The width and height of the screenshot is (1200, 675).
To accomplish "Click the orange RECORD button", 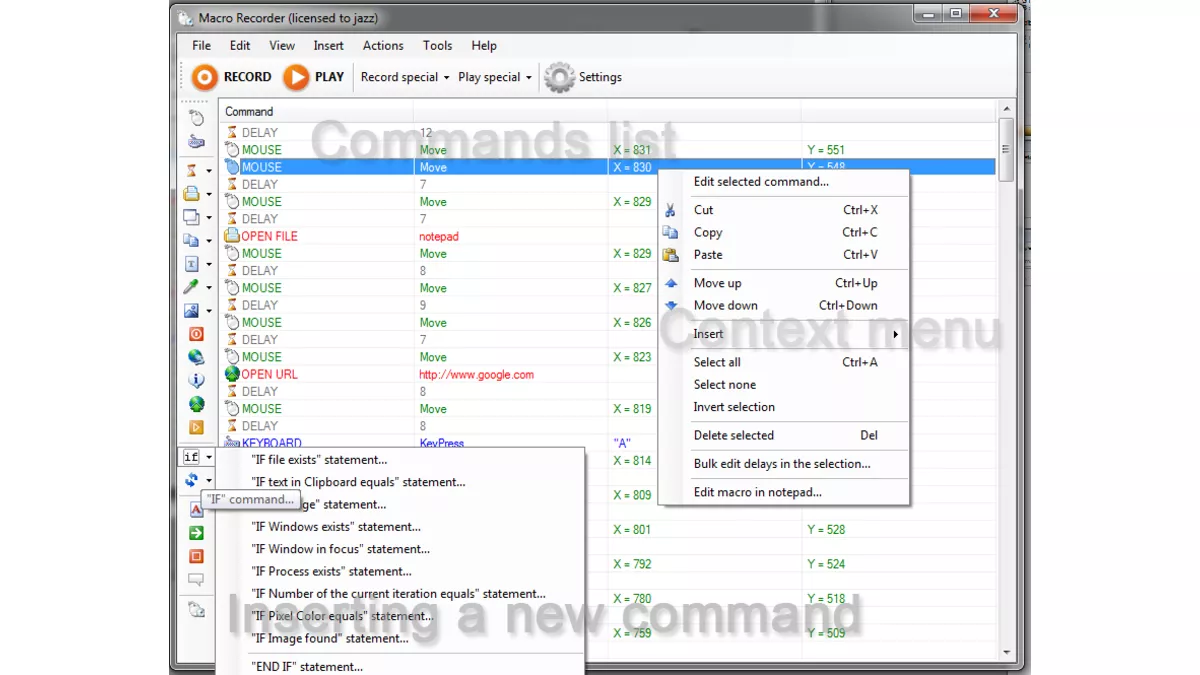I will 231,77.
